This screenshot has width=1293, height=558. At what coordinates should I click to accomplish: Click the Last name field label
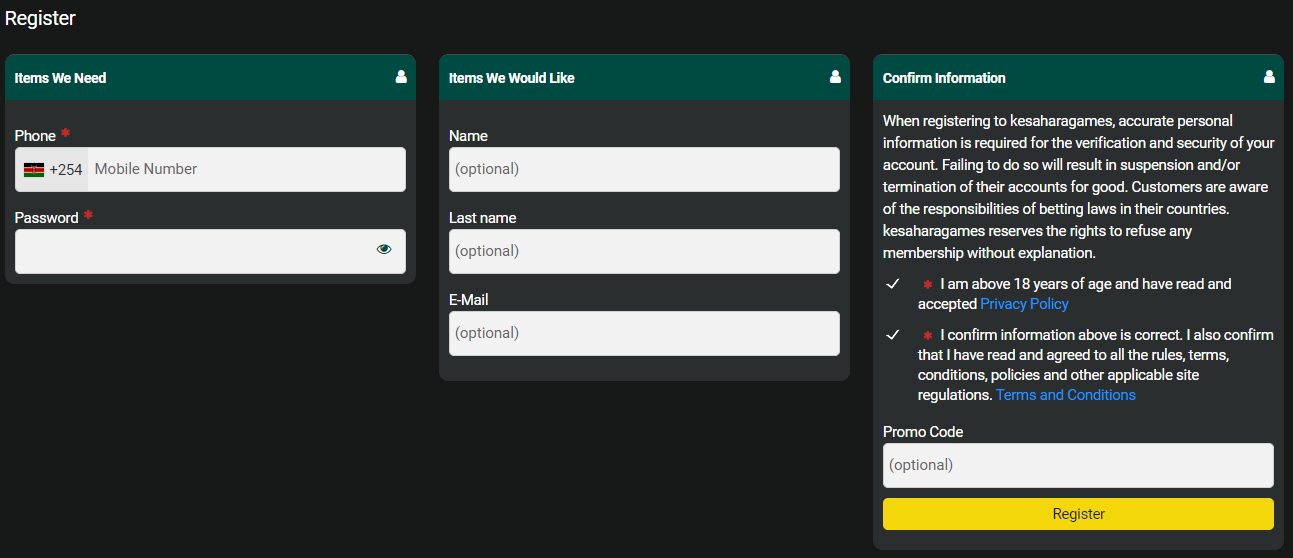coord(483,218)
